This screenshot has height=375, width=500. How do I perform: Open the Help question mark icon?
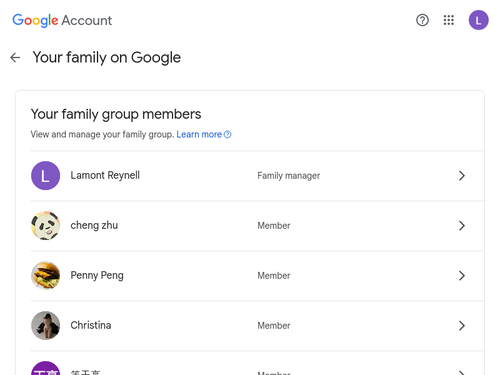(422, 20)
